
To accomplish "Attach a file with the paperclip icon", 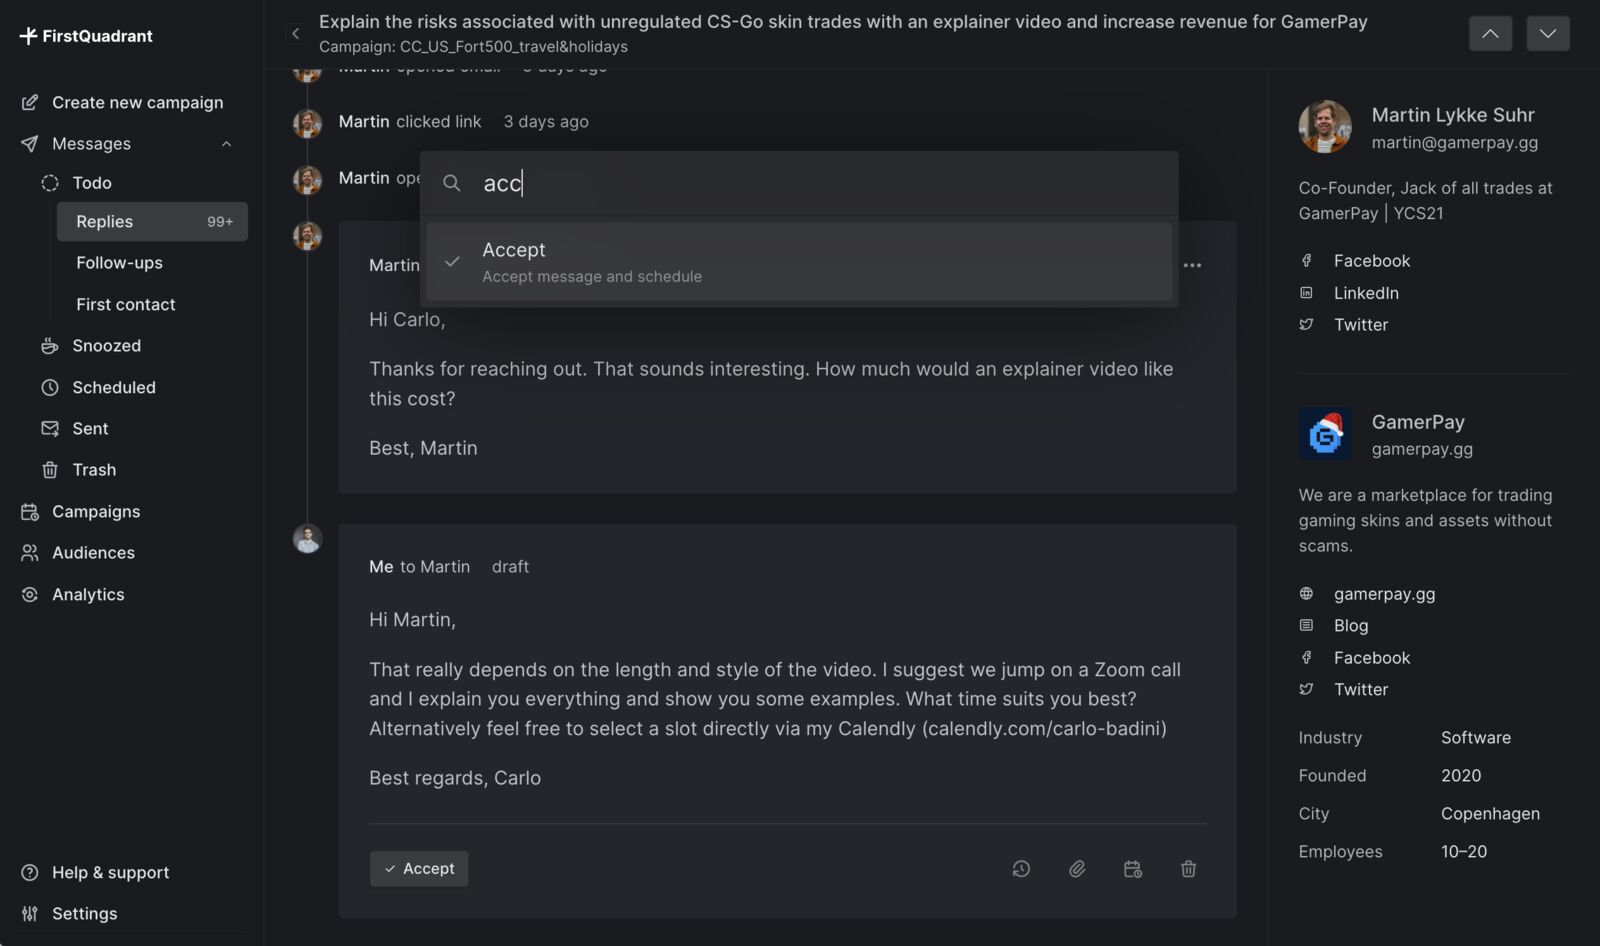I will 1077,869.
